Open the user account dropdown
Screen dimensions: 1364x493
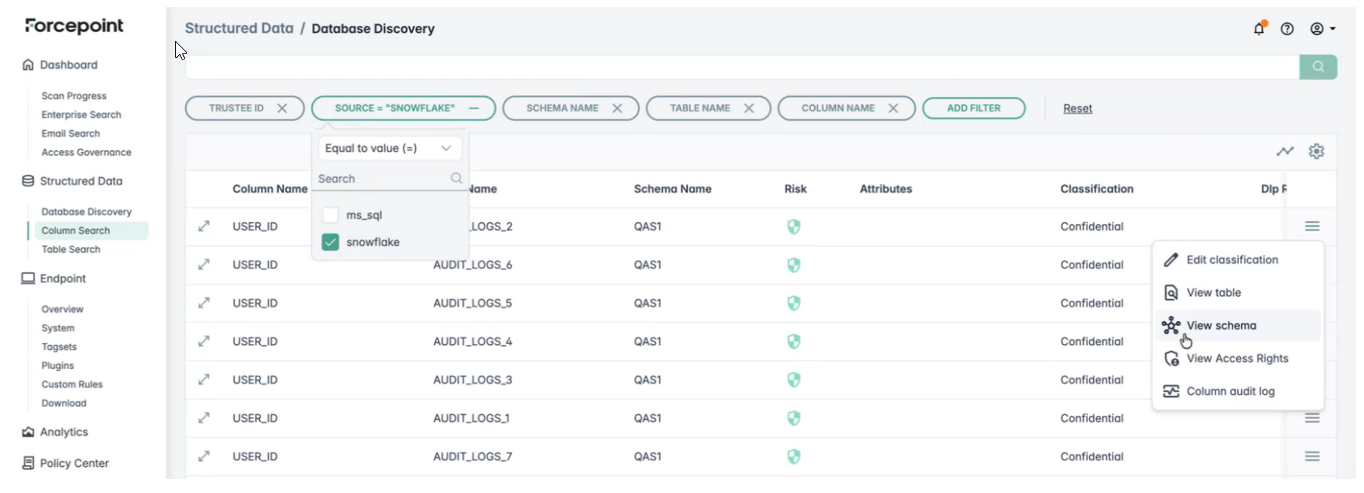(1323, 29)
